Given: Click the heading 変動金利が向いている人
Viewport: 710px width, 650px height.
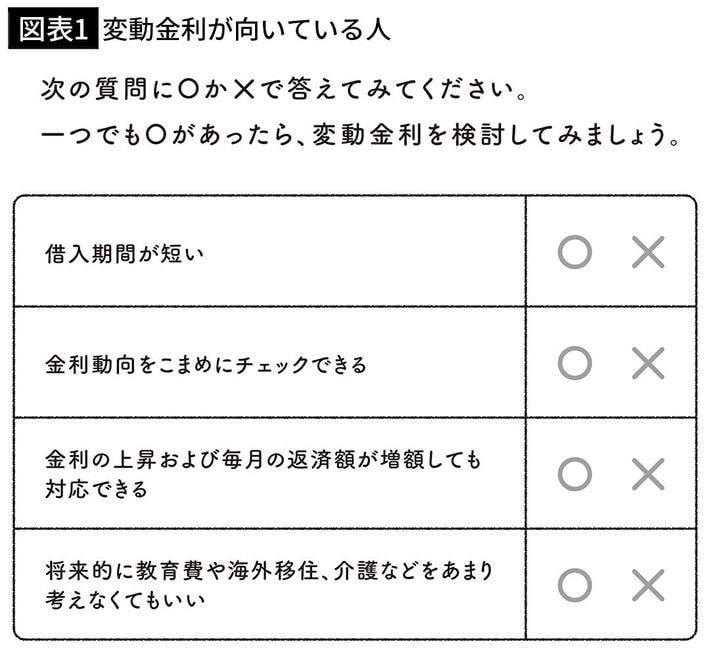Looking at the screenshot, I should 245,30.
